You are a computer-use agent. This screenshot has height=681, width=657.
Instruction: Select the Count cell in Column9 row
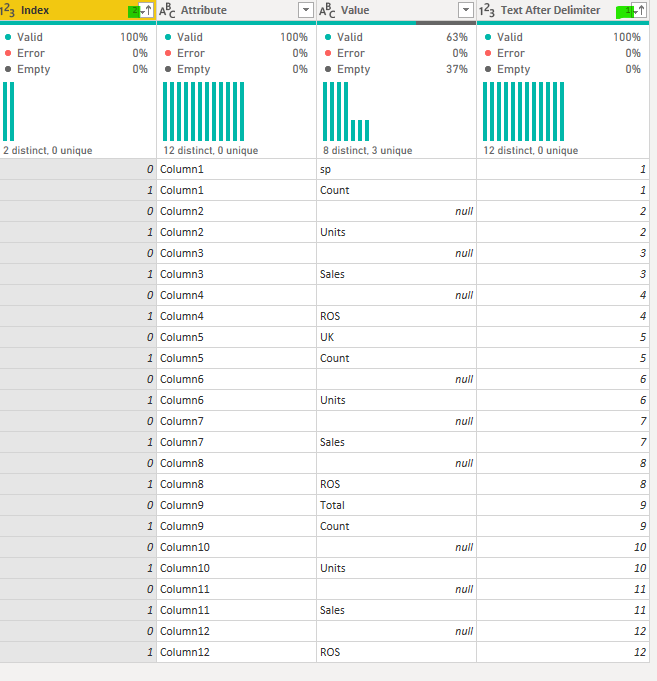coord(396,526)
